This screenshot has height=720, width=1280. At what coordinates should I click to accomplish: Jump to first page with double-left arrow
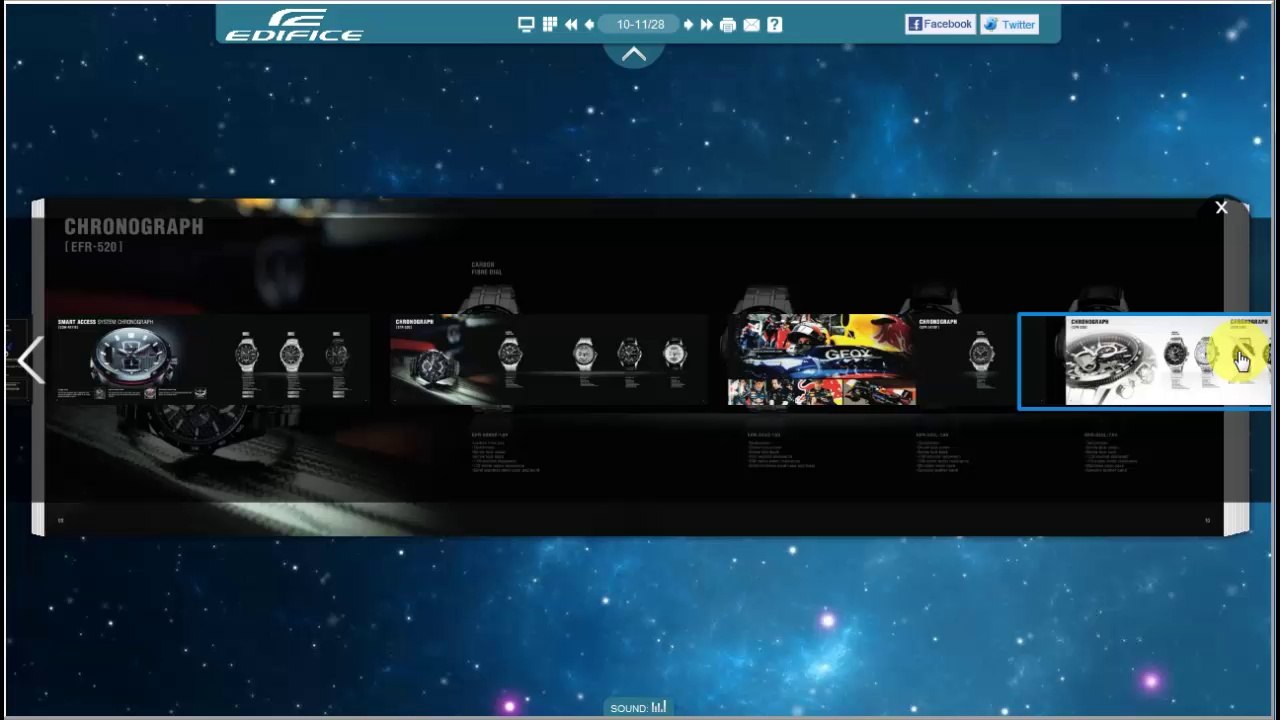(570, 25)
